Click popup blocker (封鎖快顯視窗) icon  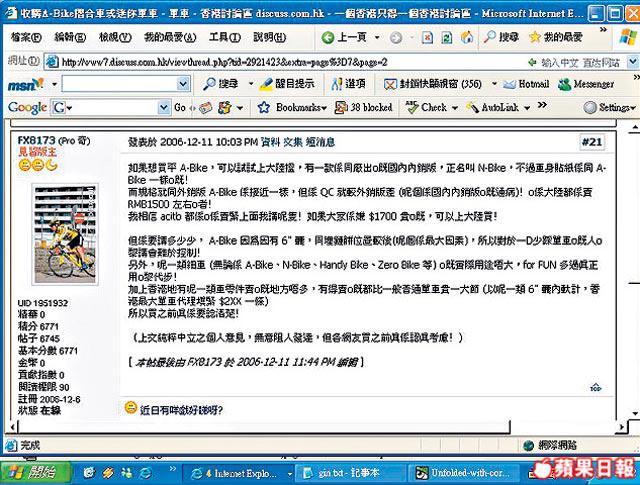click(390, 85)
